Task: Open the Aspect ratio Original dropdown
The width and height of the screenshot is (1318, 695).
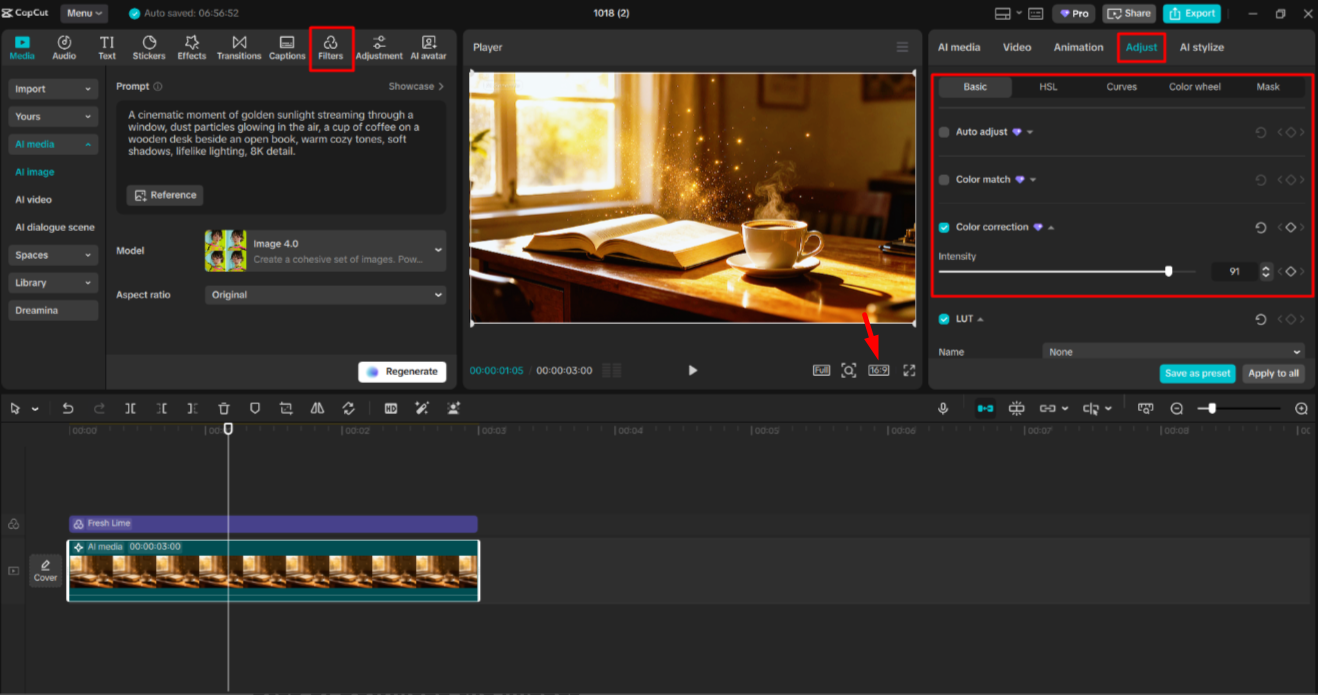Action: click(325, 295)
